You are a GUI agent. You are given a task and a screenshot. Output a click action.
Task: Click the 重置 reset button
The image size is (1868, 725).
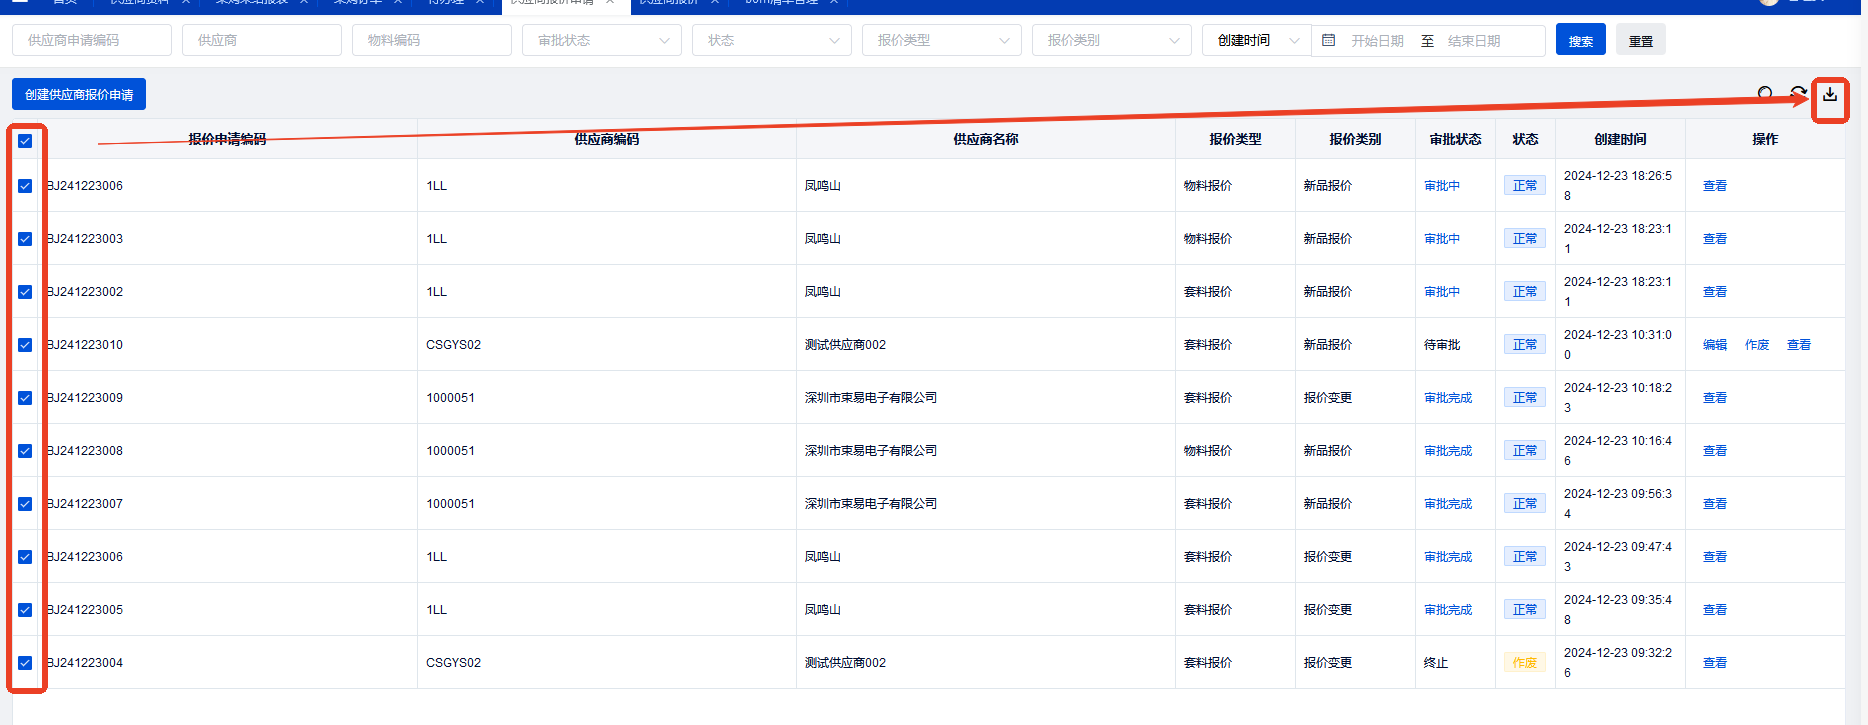tap(1641, 40)
